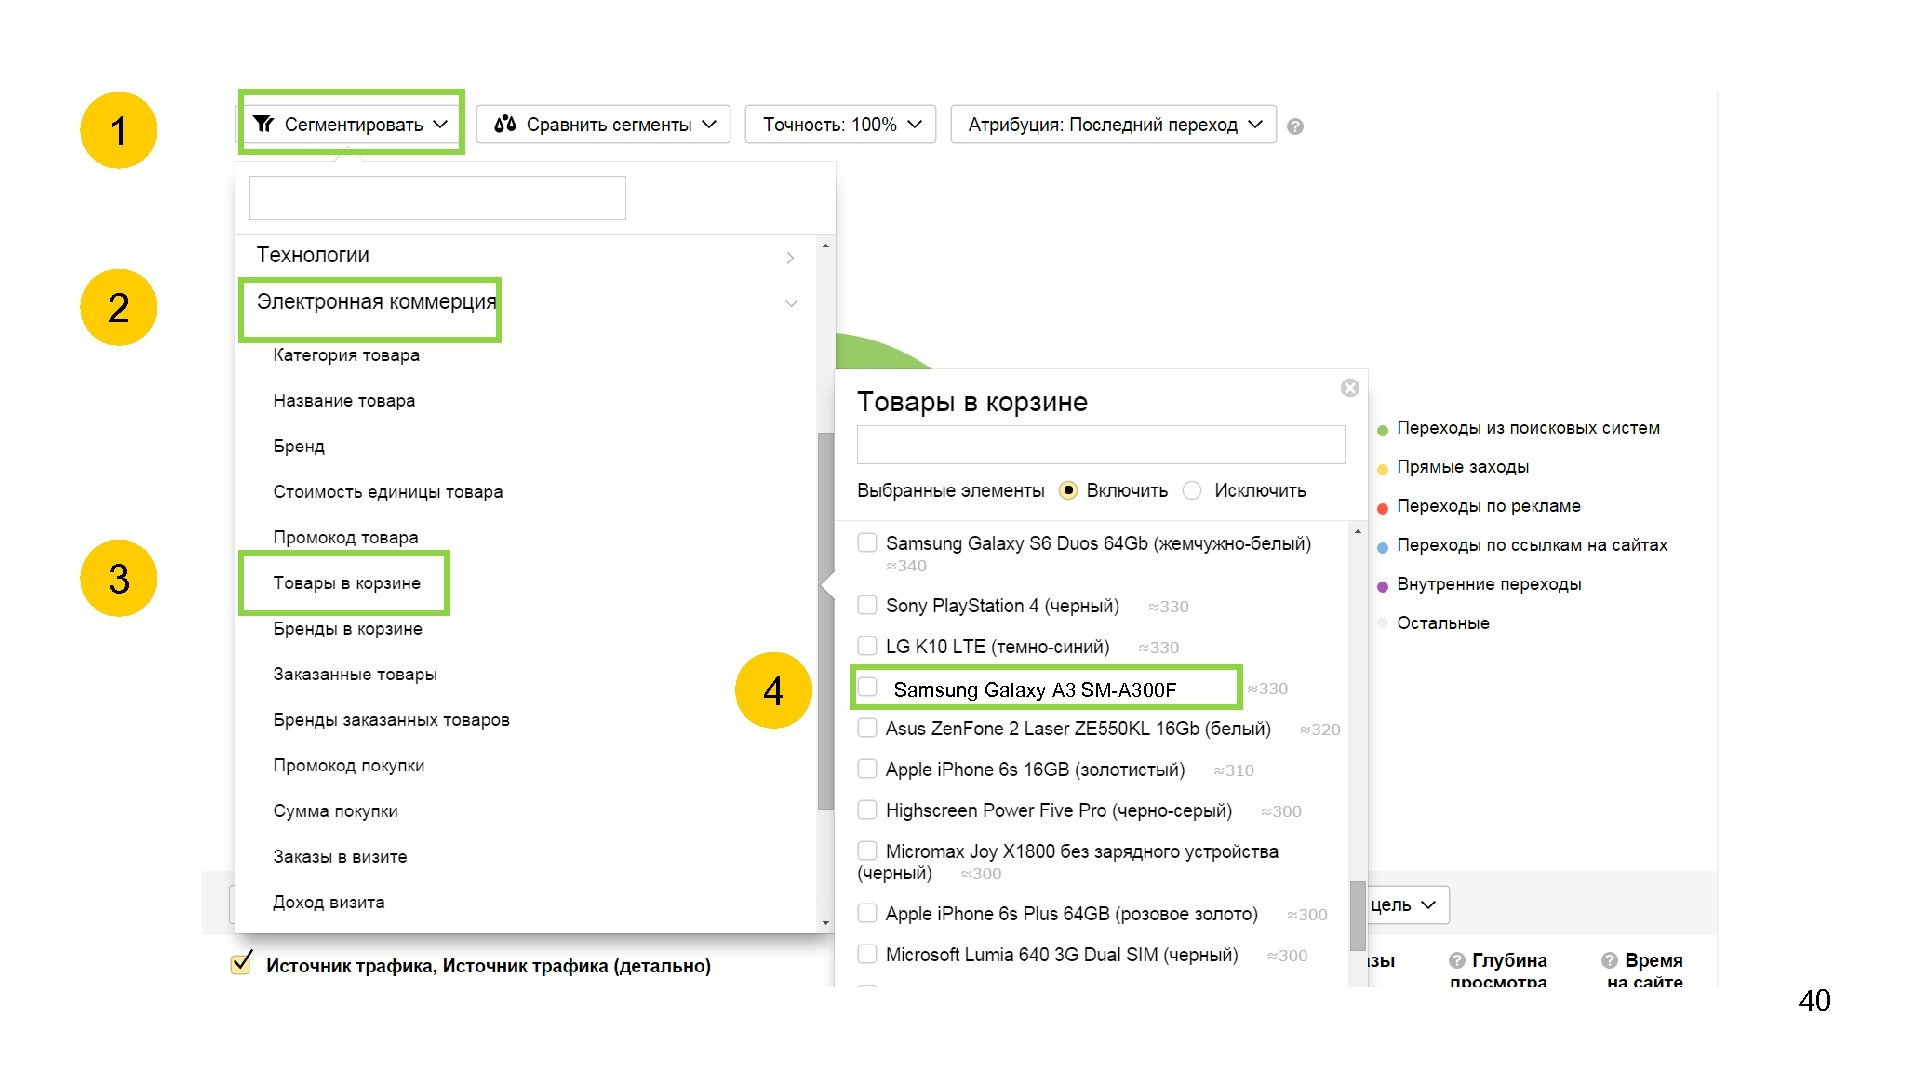This screenshot has height=1080, width=1920.
Task: Click the segment menu scrollbar thumb
Action: click(x=825, y=620)
